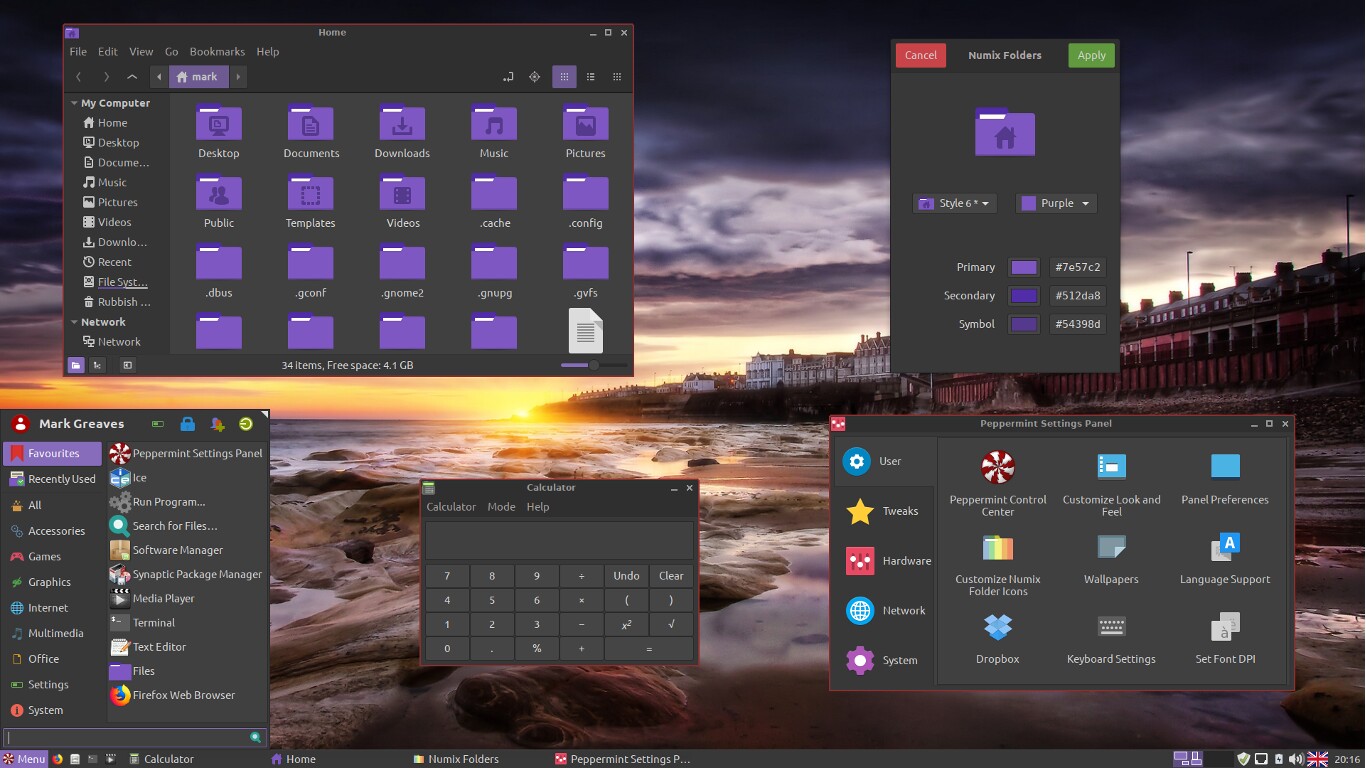Click the Undo button in Calculator
The image size is (1366, 768).
click(626, 576)
